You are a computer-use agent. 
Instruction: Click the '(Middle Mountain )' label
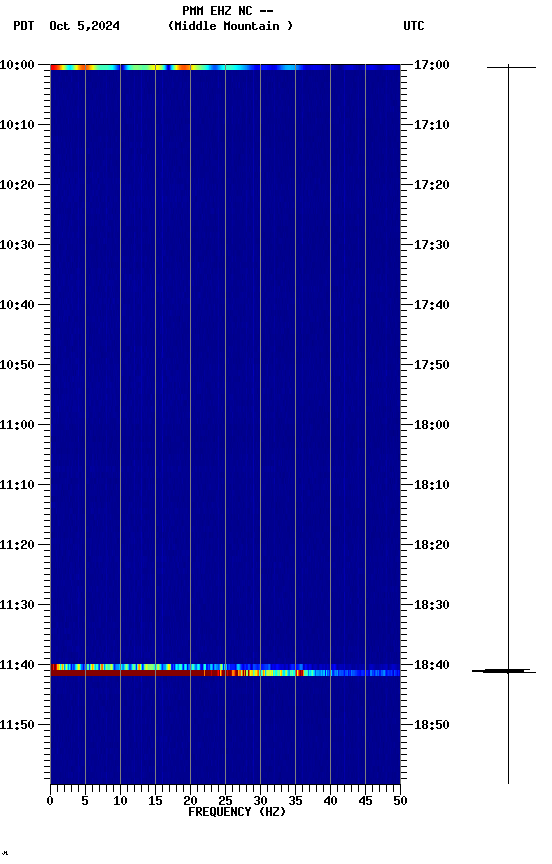point(230,26)
